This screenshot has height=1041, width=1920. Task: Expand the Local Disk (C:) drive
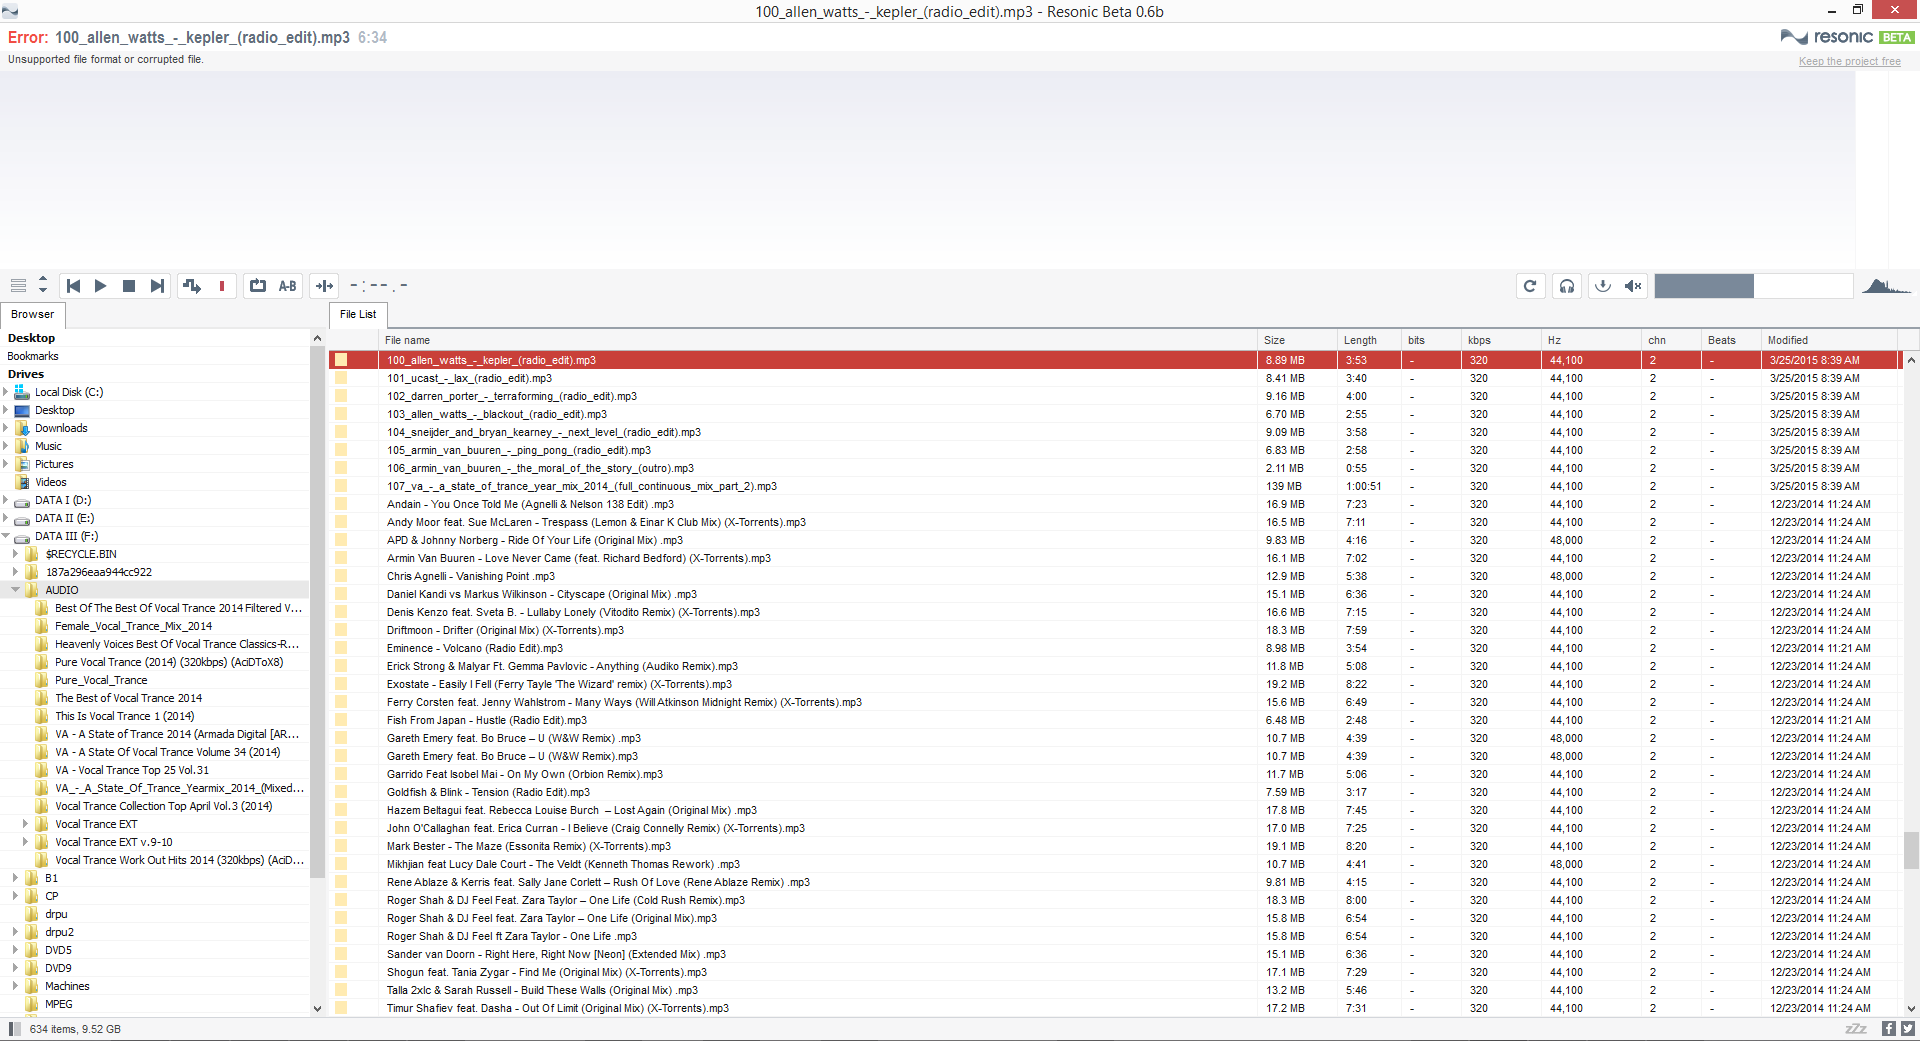[6, 392]
